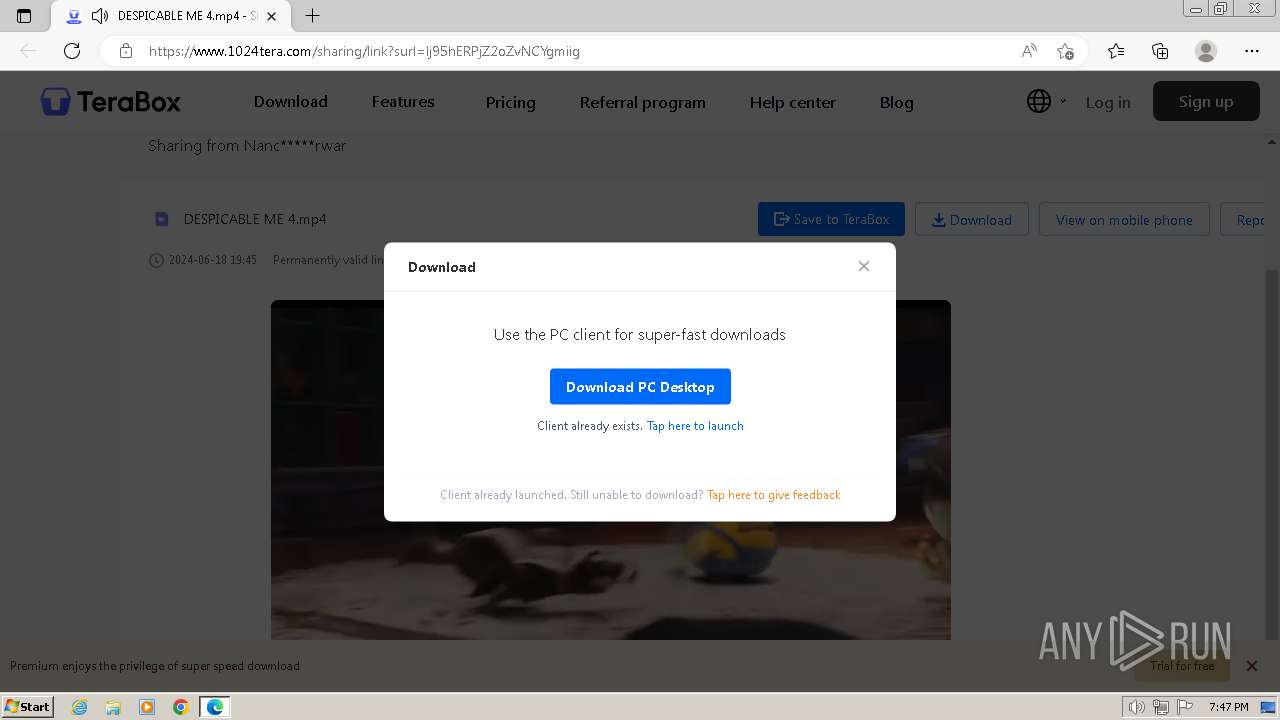Select the DESPICABLE ME 4.mp4 tab
This screenshot has height=720, width=1280.
pyautogui.click(x=170, y=16)
